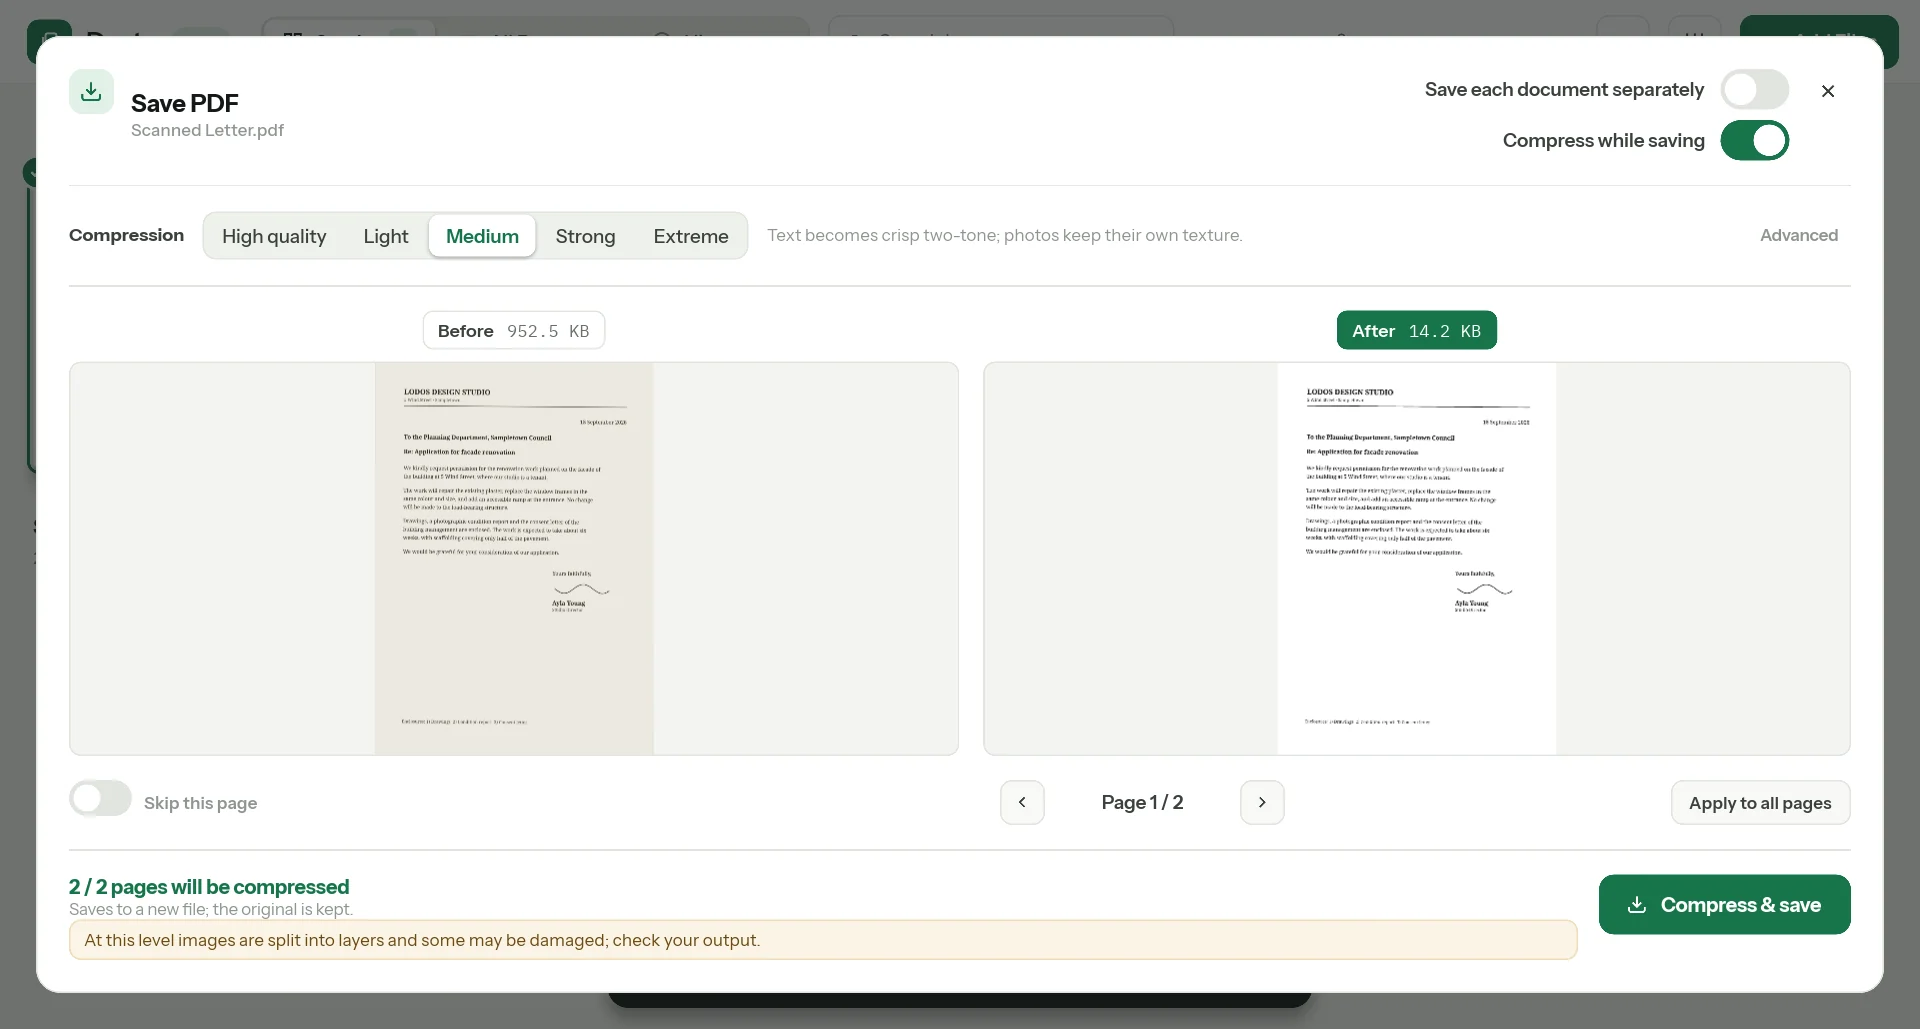Go to next page chevron

point(1262,802)
